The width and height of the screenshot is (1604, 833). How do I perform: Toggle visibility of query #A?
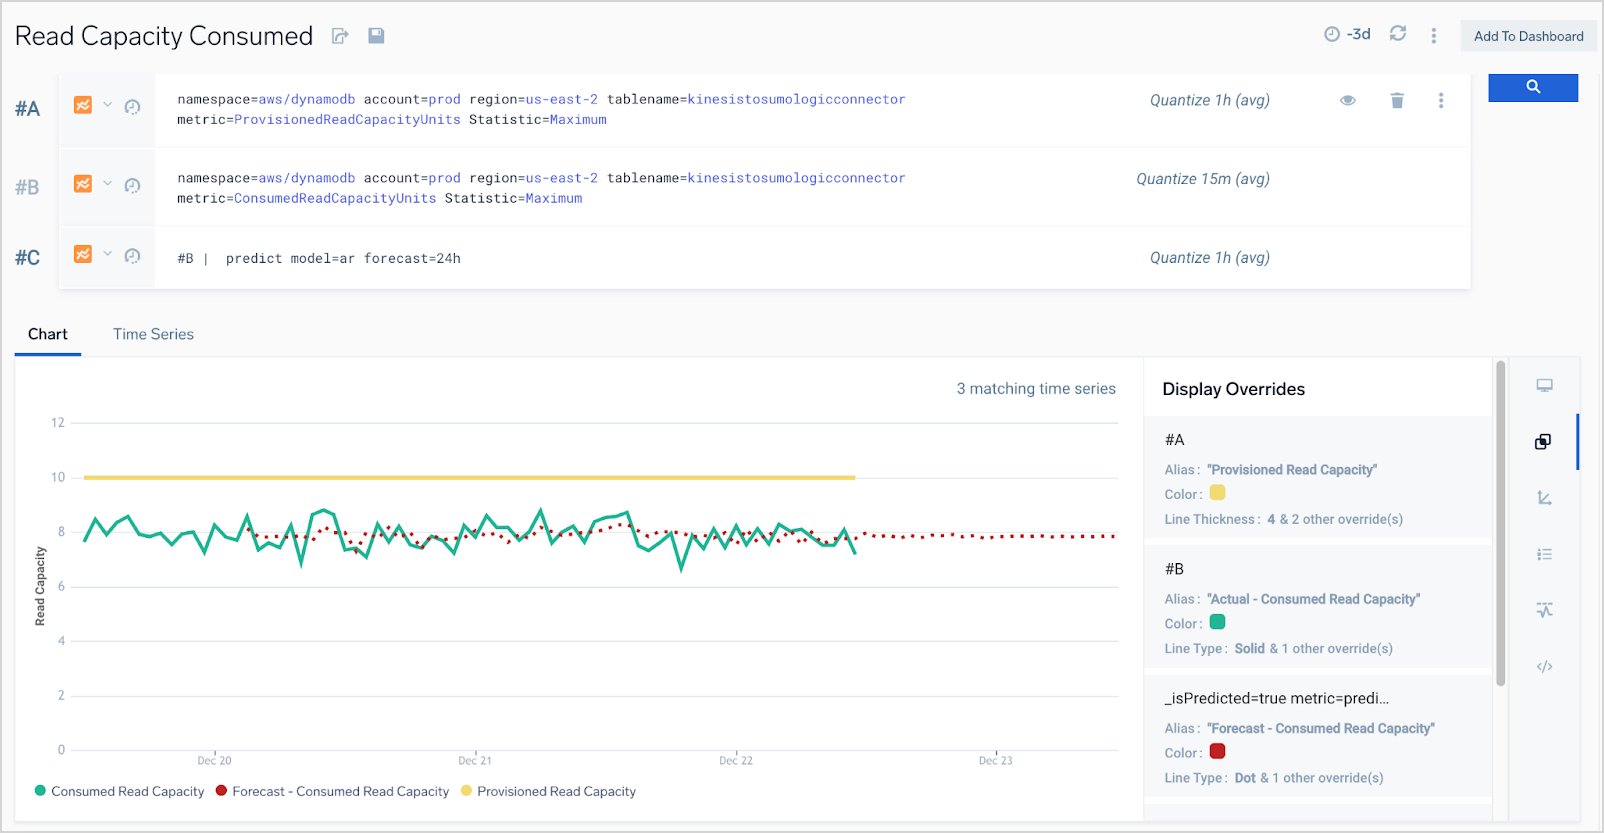[1347, 100]
